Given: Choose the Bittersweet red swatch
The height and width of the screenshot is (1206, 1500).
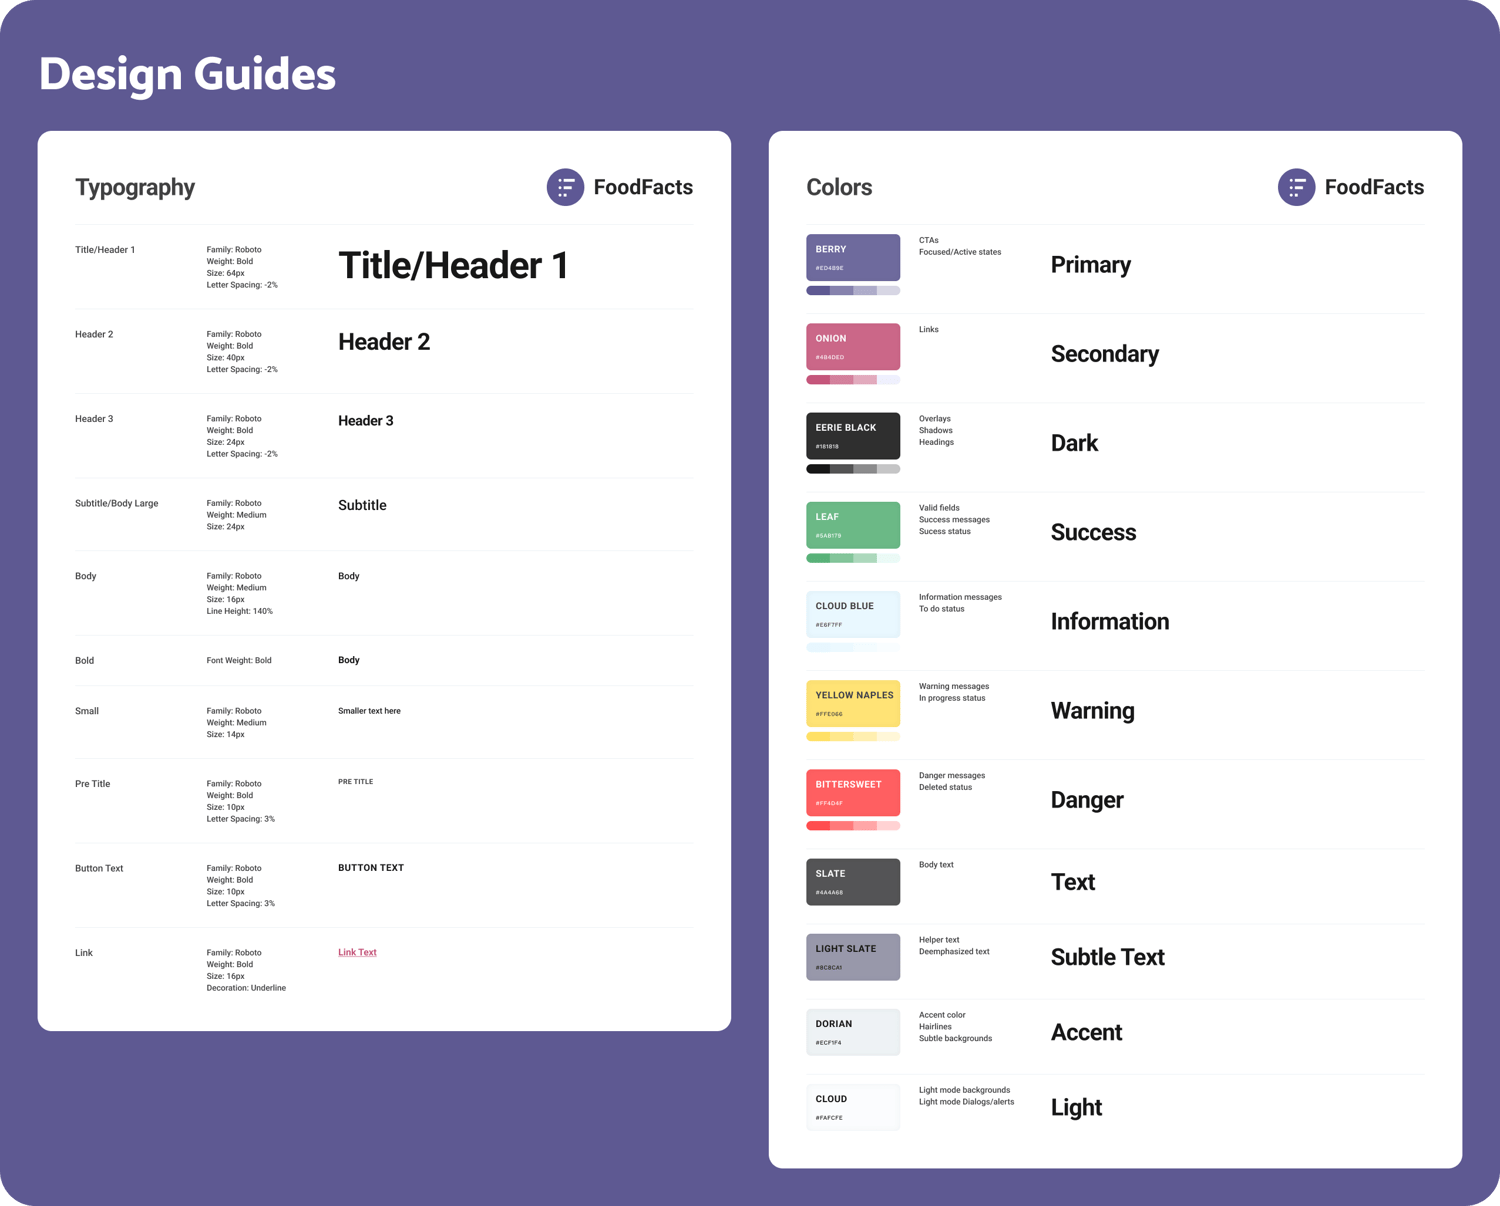Looking at the screenshot, I should point(853,793).
